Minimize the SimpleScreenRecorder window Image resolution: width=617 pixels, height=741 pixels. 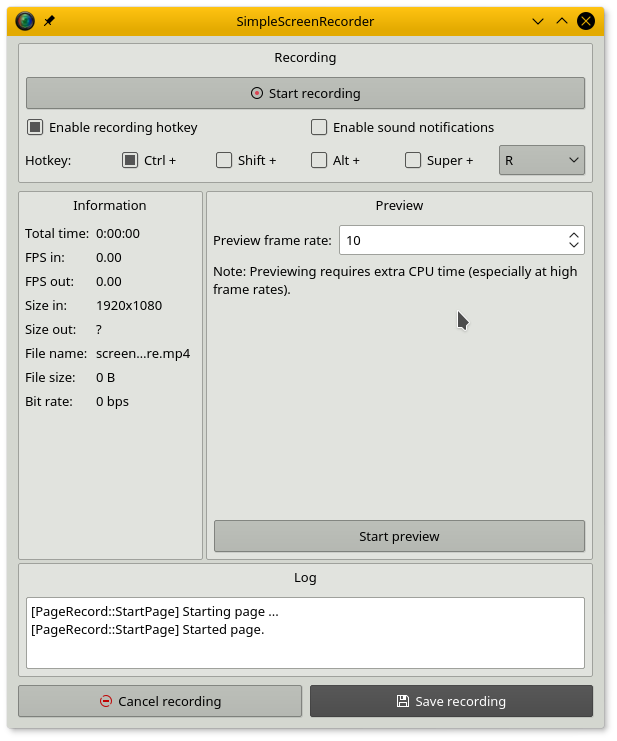tap(539, 20)
